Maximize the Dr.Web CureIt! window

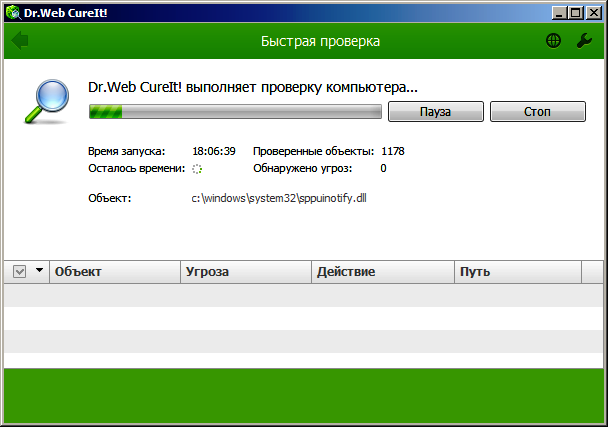coord(576,13)
